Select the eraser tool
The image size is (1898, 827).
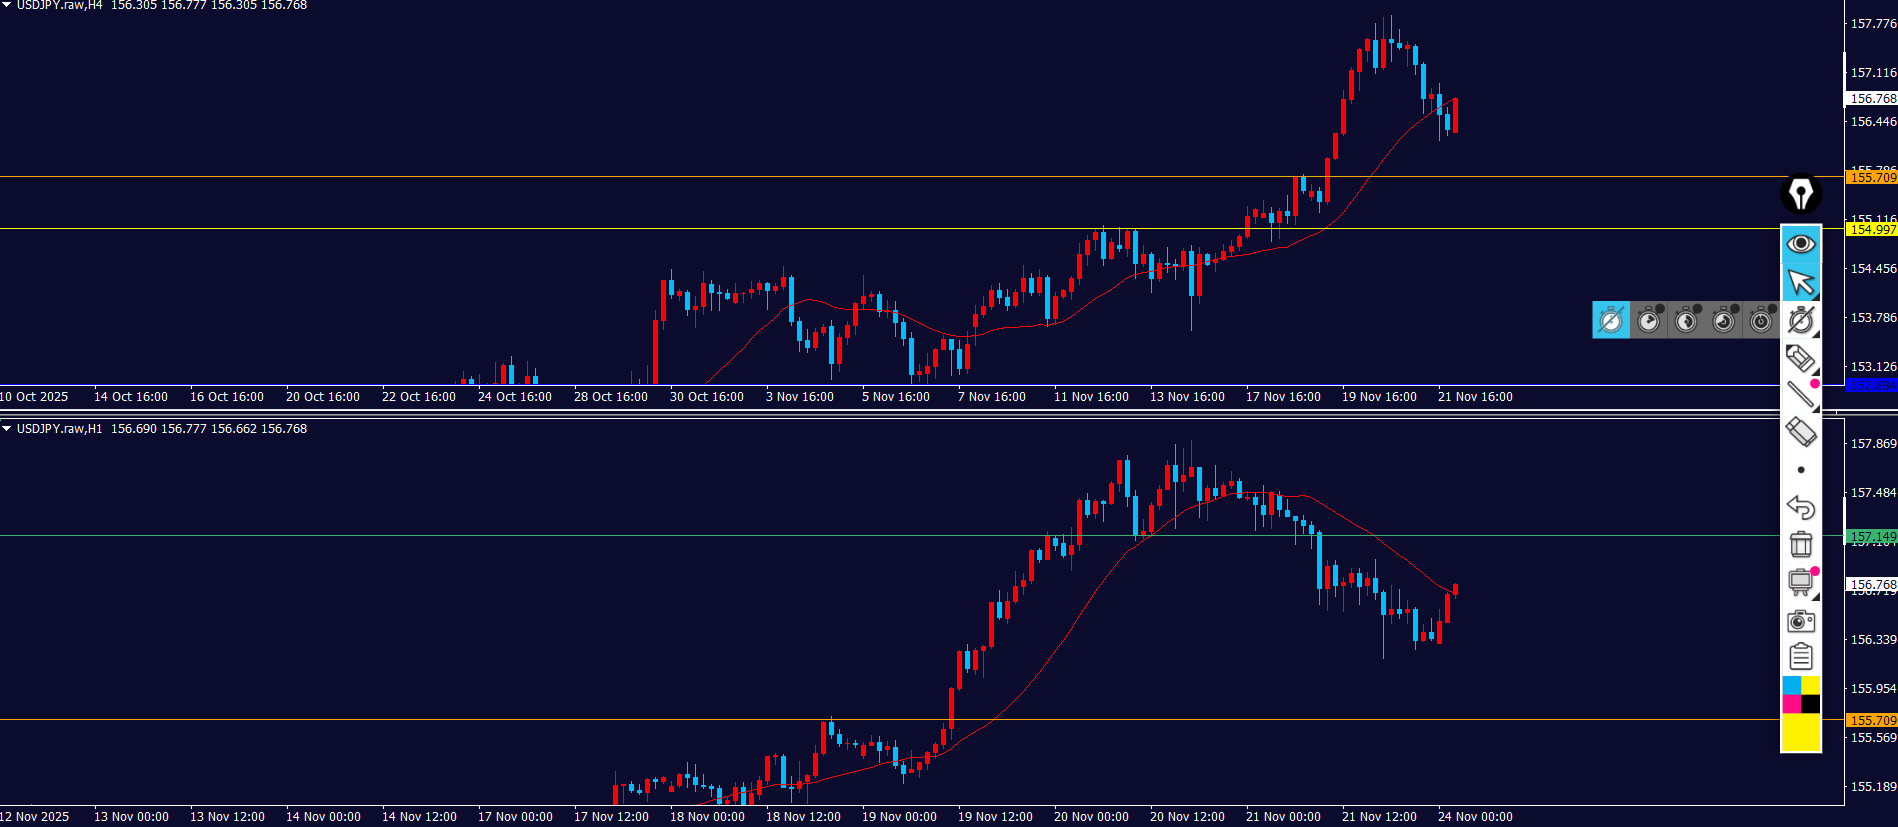(x=1800, y=432)
